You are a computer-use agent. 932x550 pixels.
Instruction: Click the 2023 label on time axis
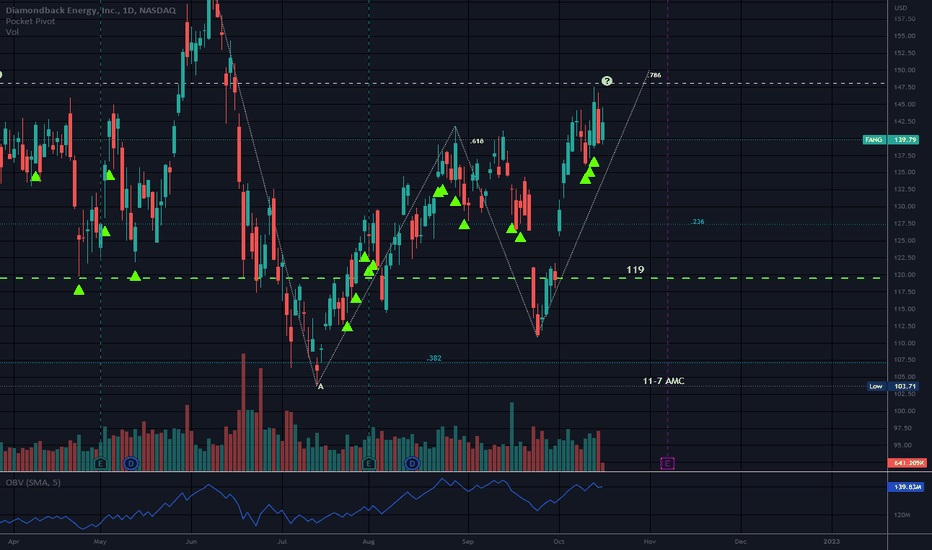pyautogui.click(x=831, y=542)
